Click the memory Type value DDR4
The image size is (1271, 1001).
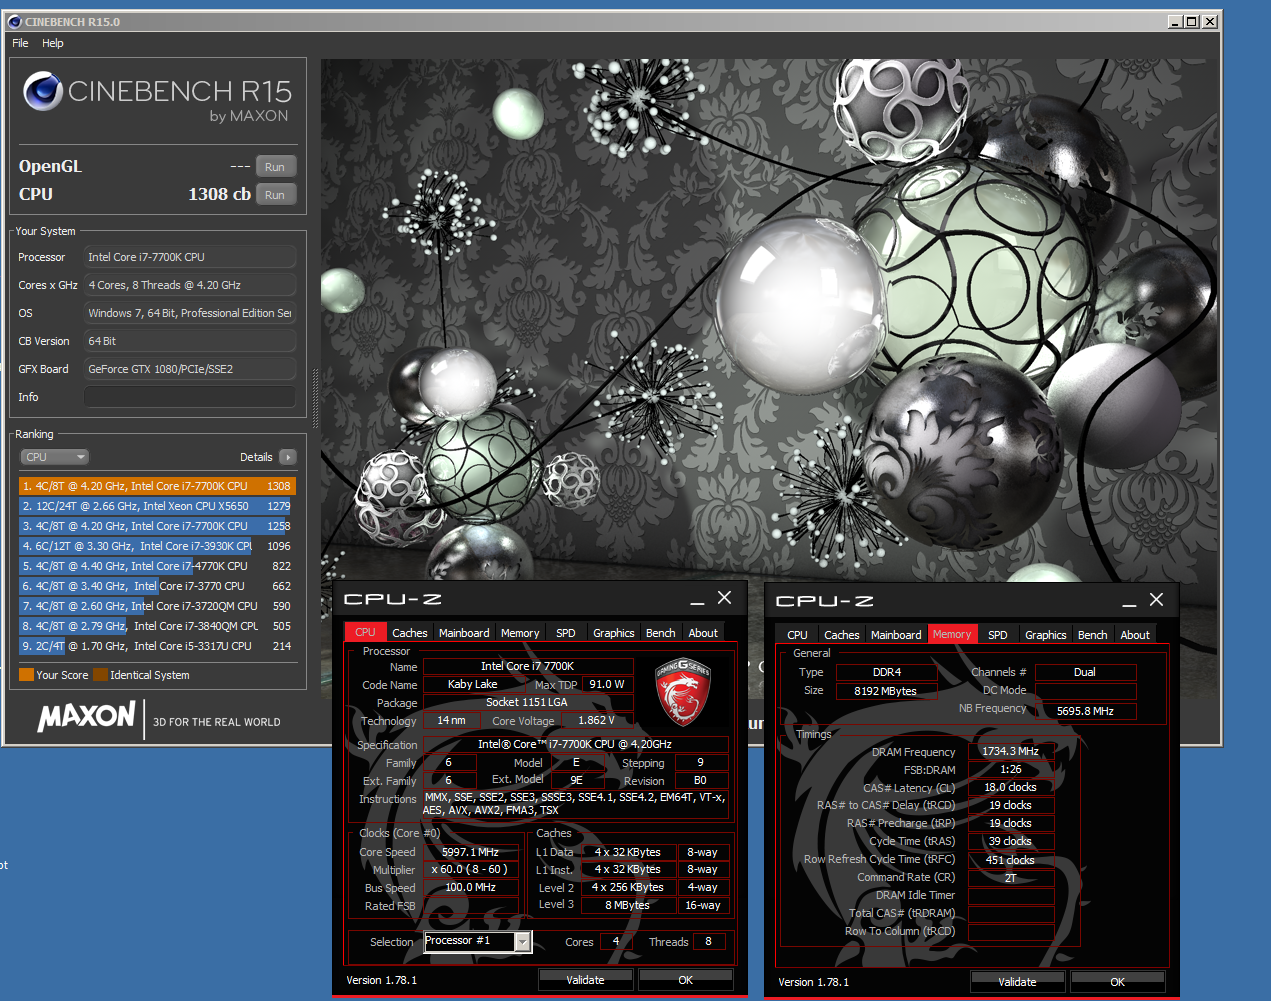tap(887, 672)
